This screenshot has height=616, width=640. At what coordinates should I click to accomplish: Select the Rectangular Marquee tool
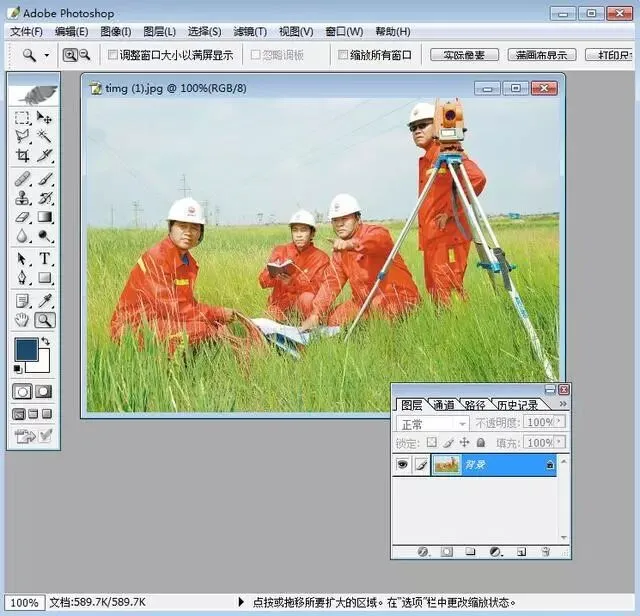22,118
